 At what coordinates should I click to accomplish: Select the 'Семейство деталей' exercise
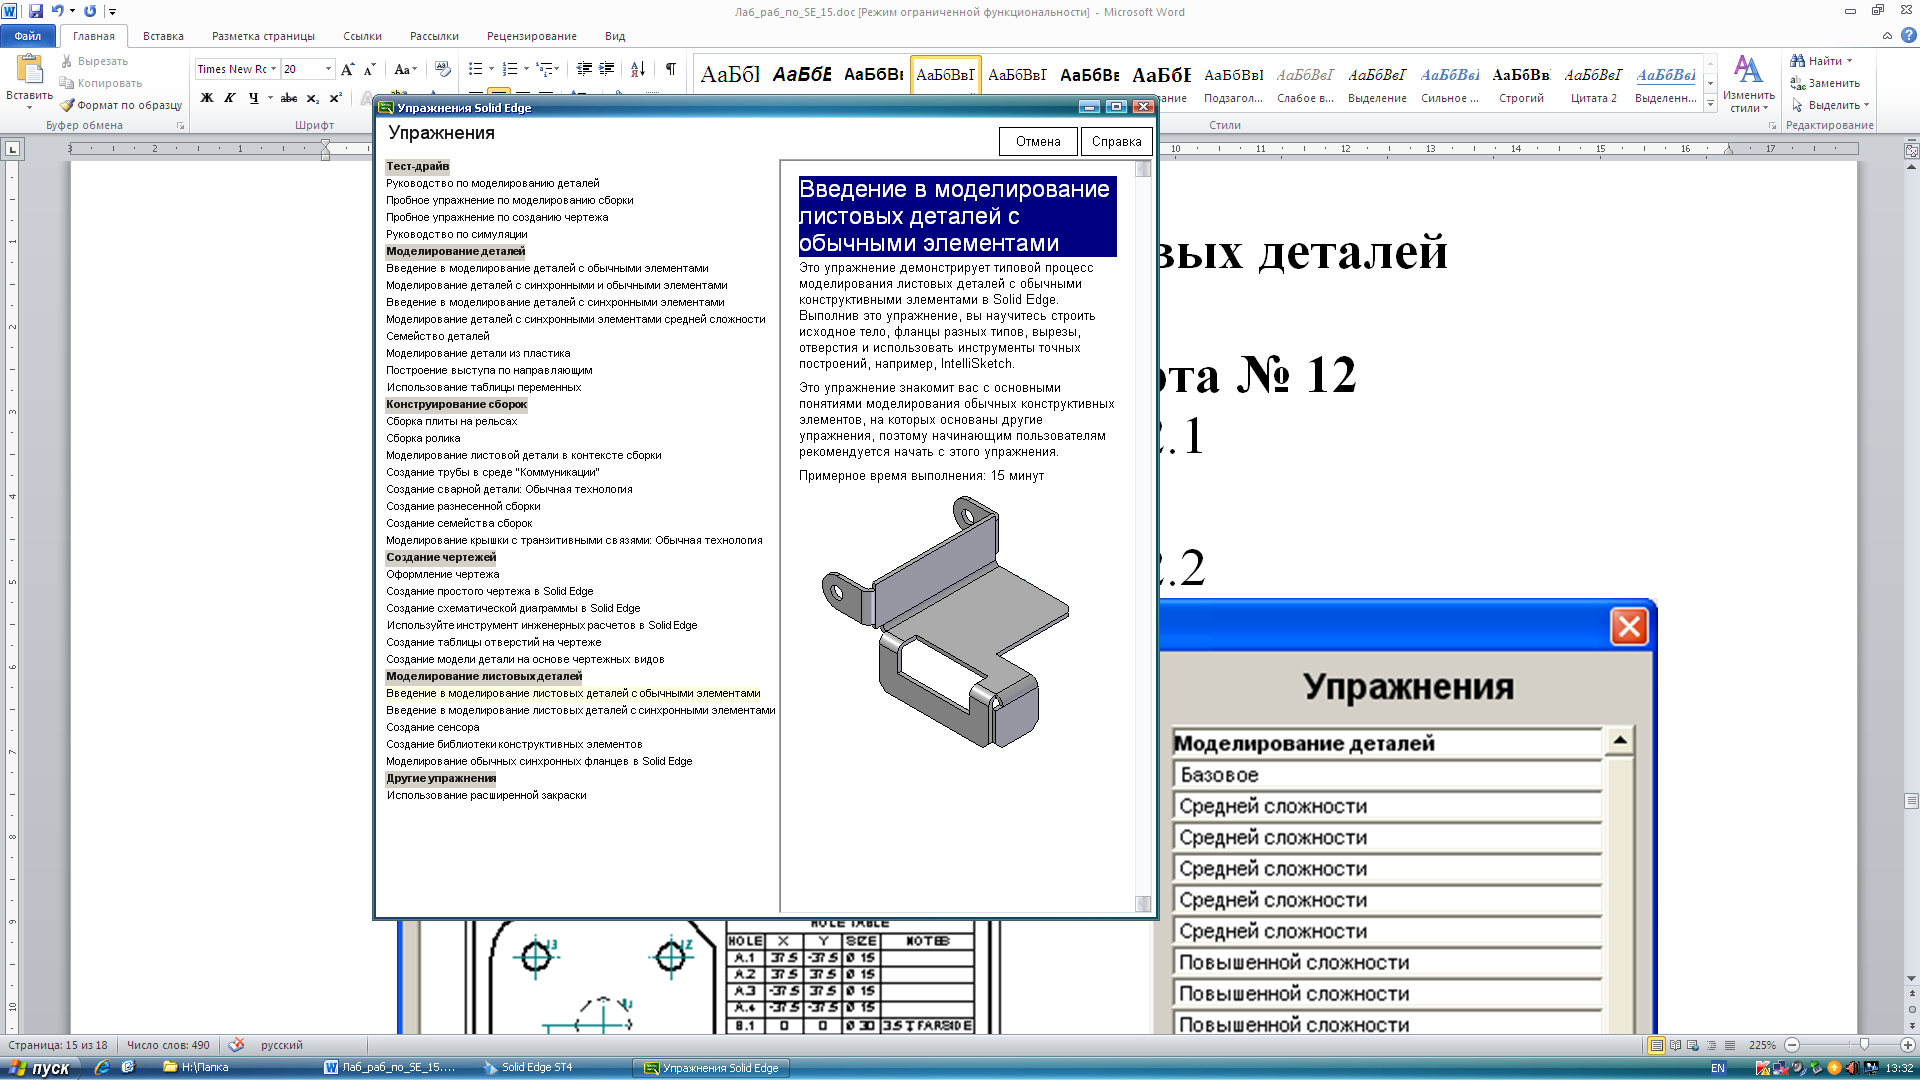[x=438, y=336]
